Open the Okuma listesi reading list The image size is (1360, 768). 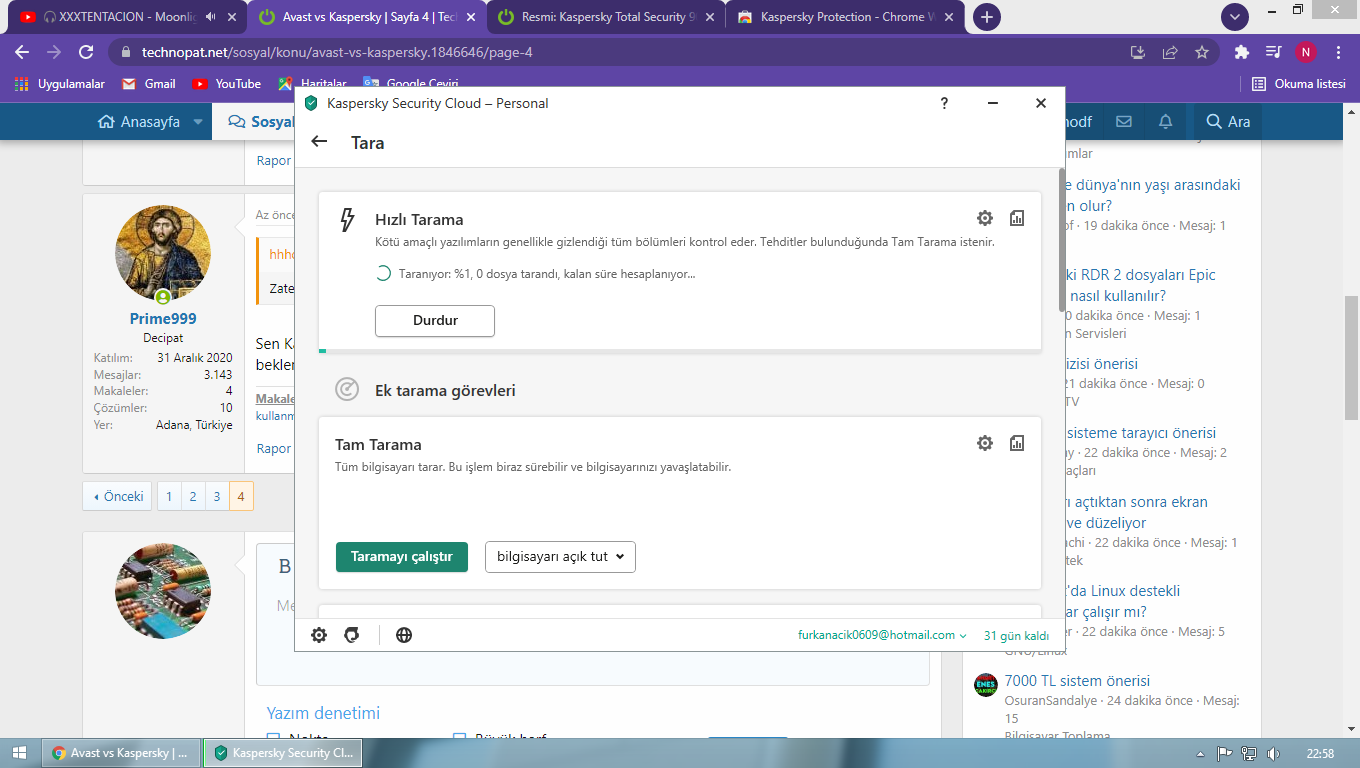pos(1299,84)
